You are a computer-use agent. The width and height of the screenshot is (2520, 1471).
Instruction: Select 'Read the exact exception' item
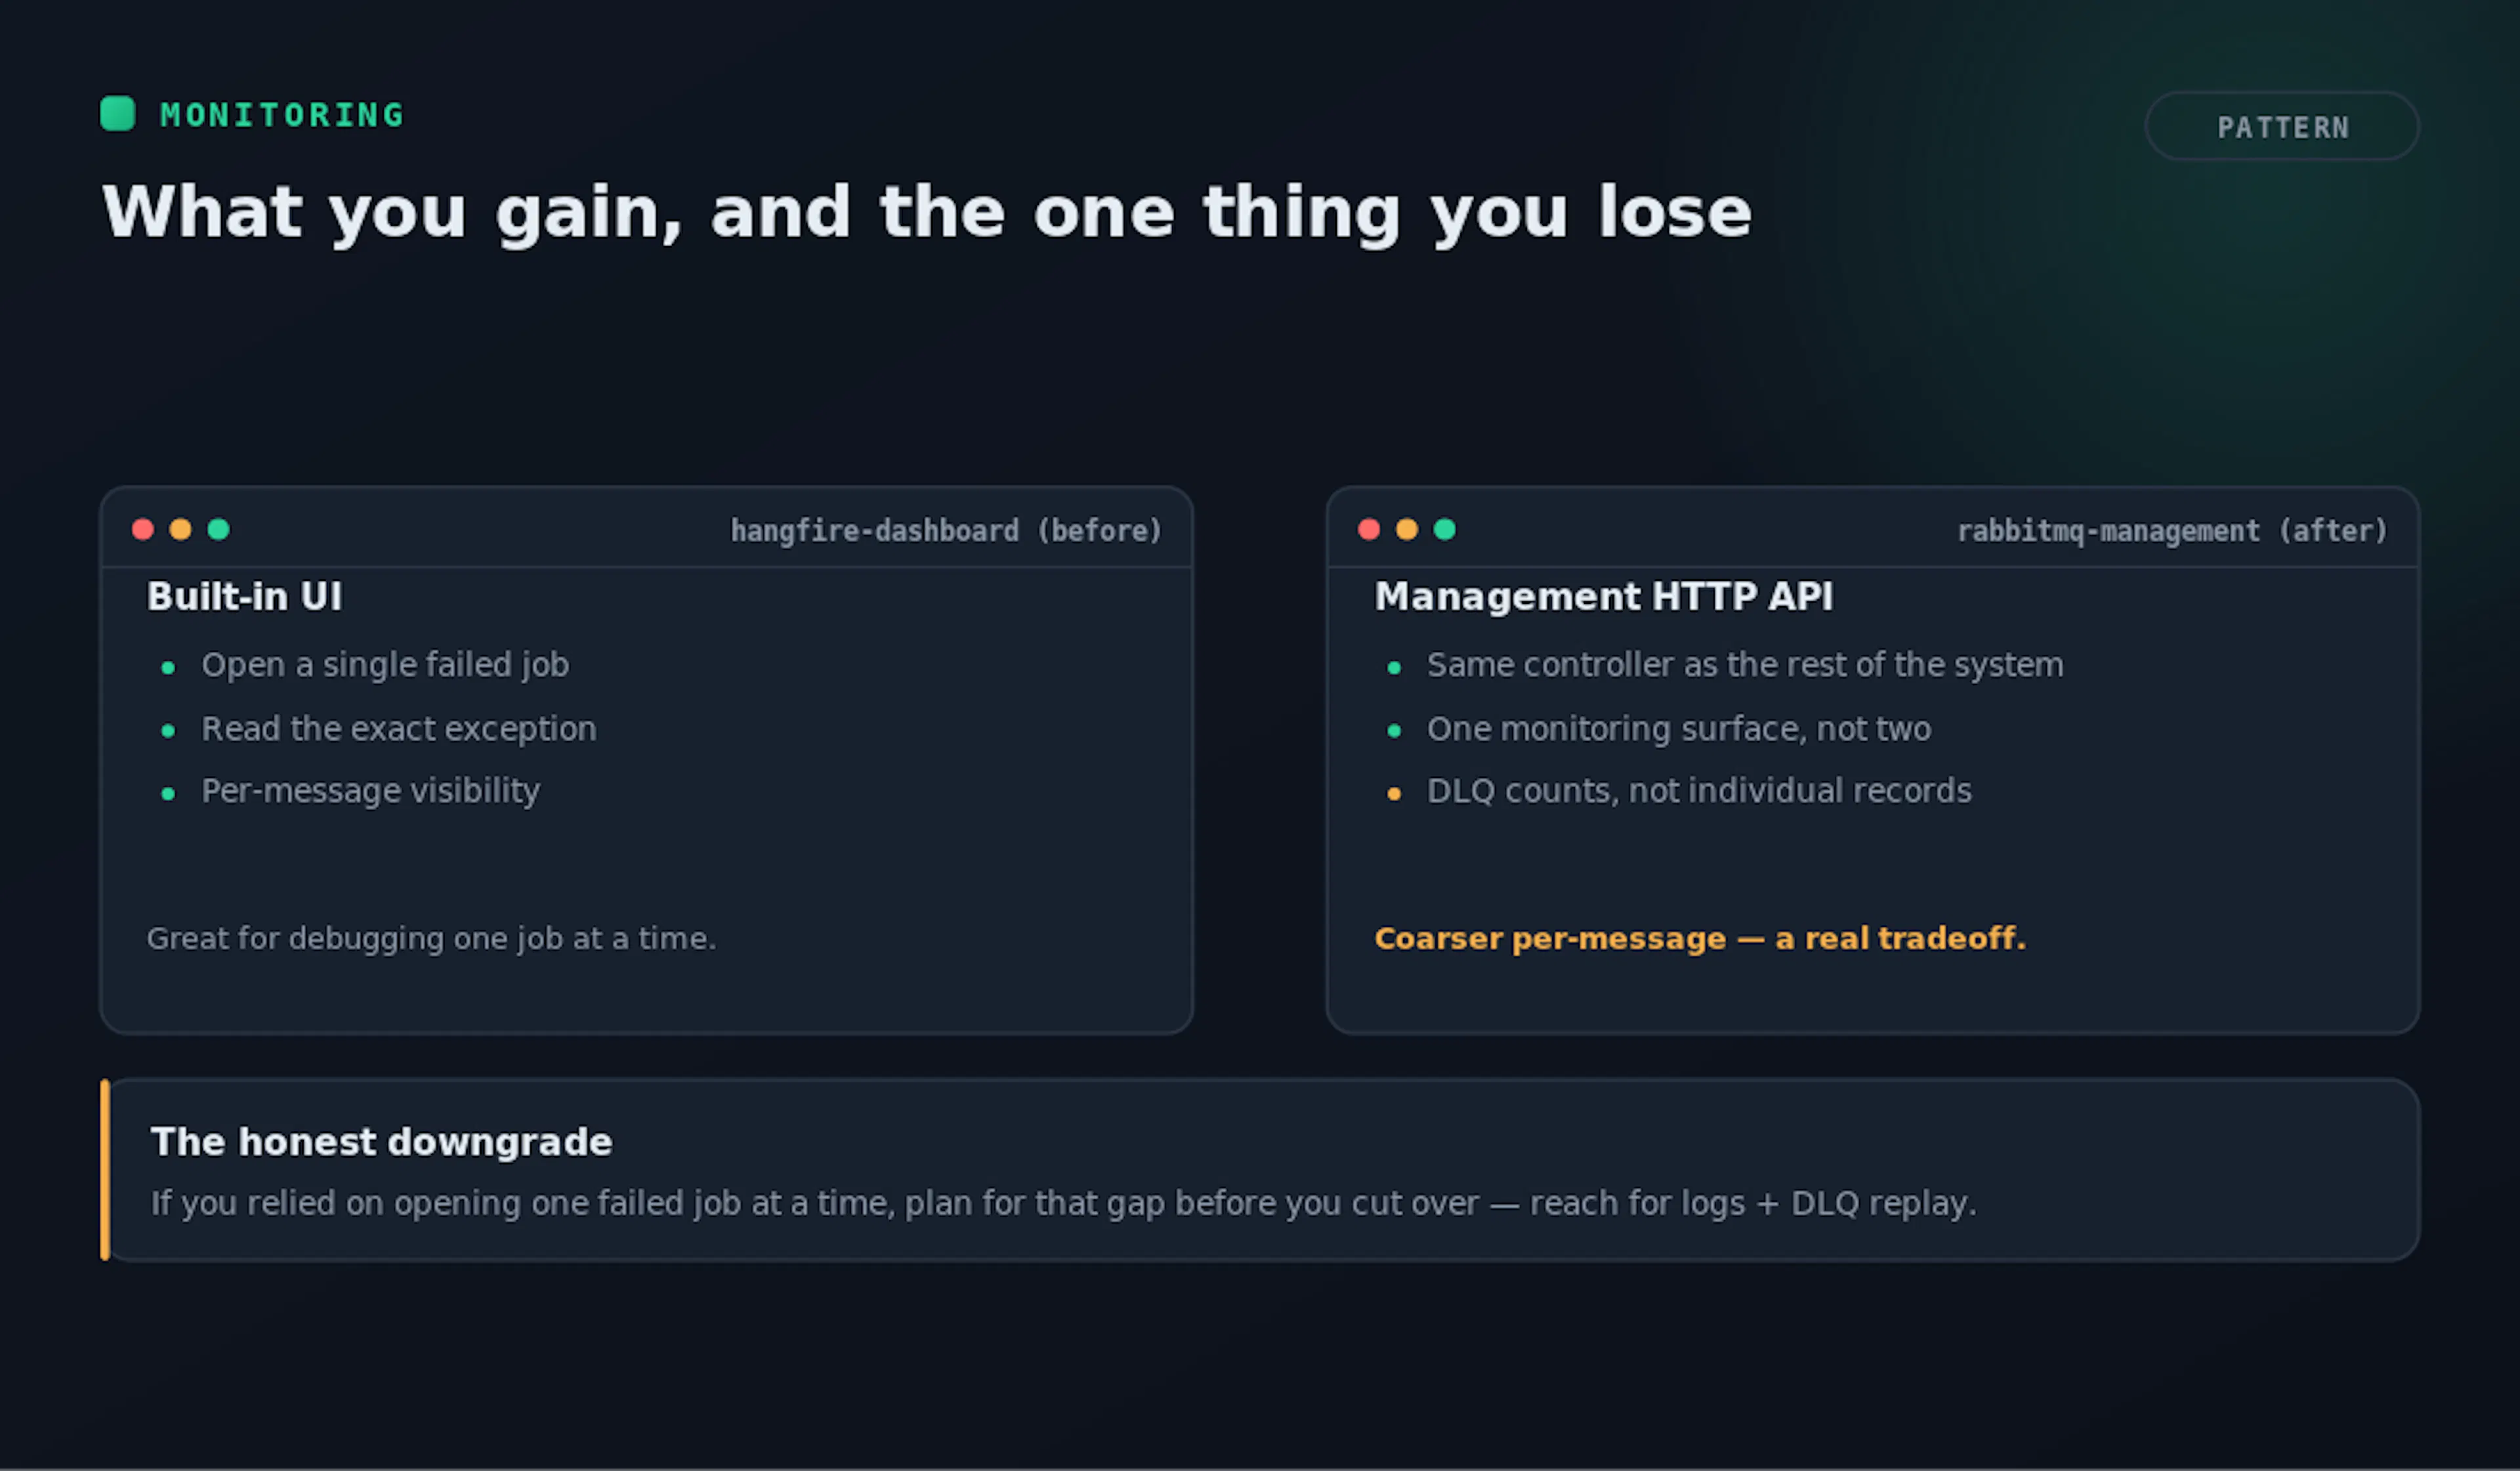(x=399, y=729)
